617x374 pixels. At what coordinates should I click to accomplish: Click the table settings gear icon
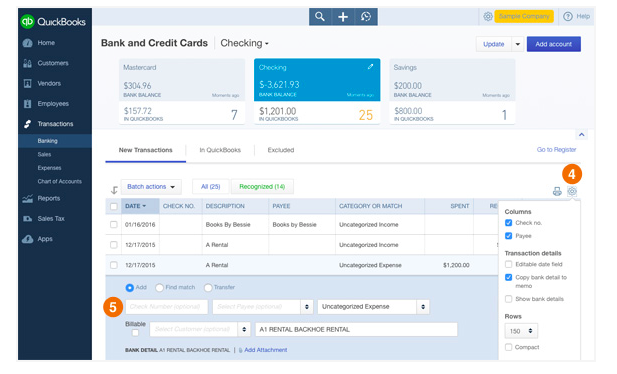(x=572, y=192)
